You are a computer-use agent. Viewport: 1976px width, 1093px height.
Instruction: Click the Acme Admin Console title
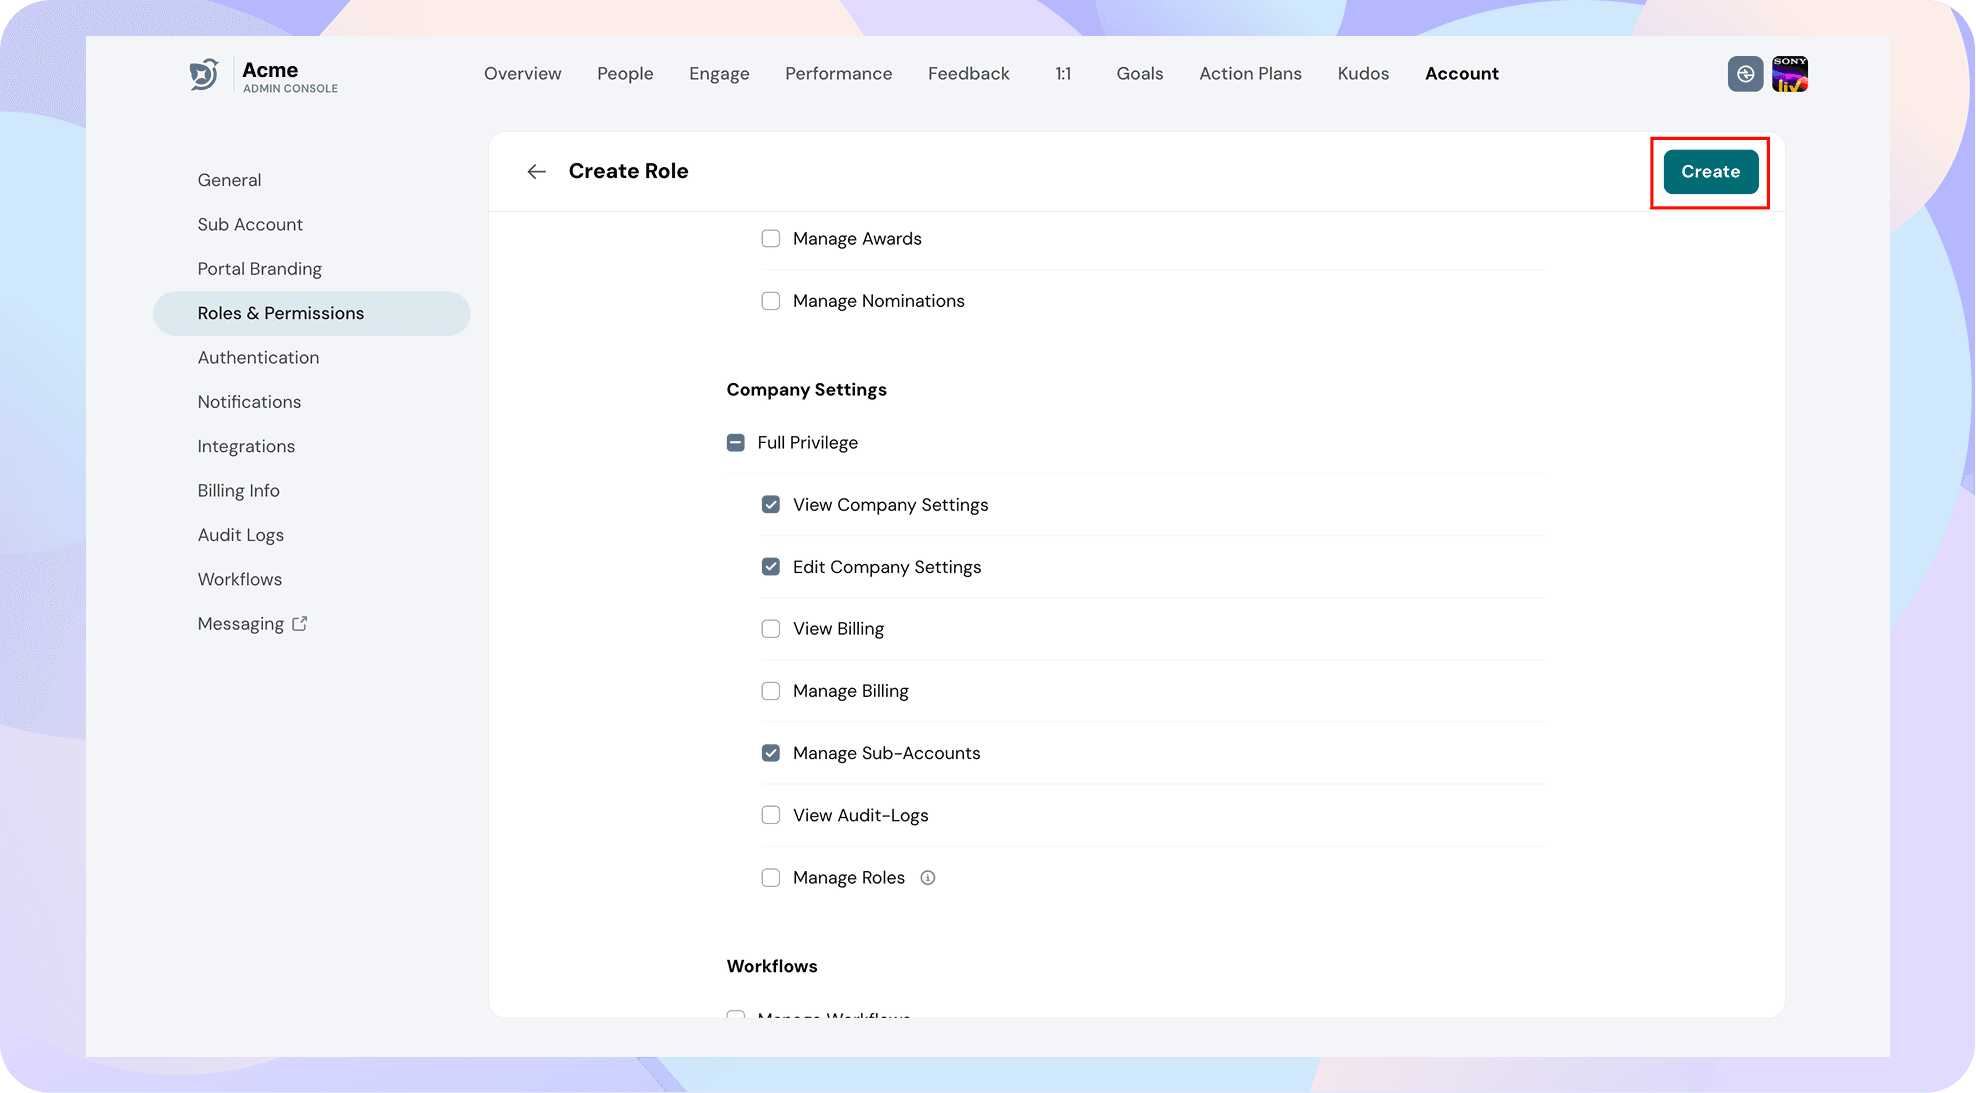[290, 76]
